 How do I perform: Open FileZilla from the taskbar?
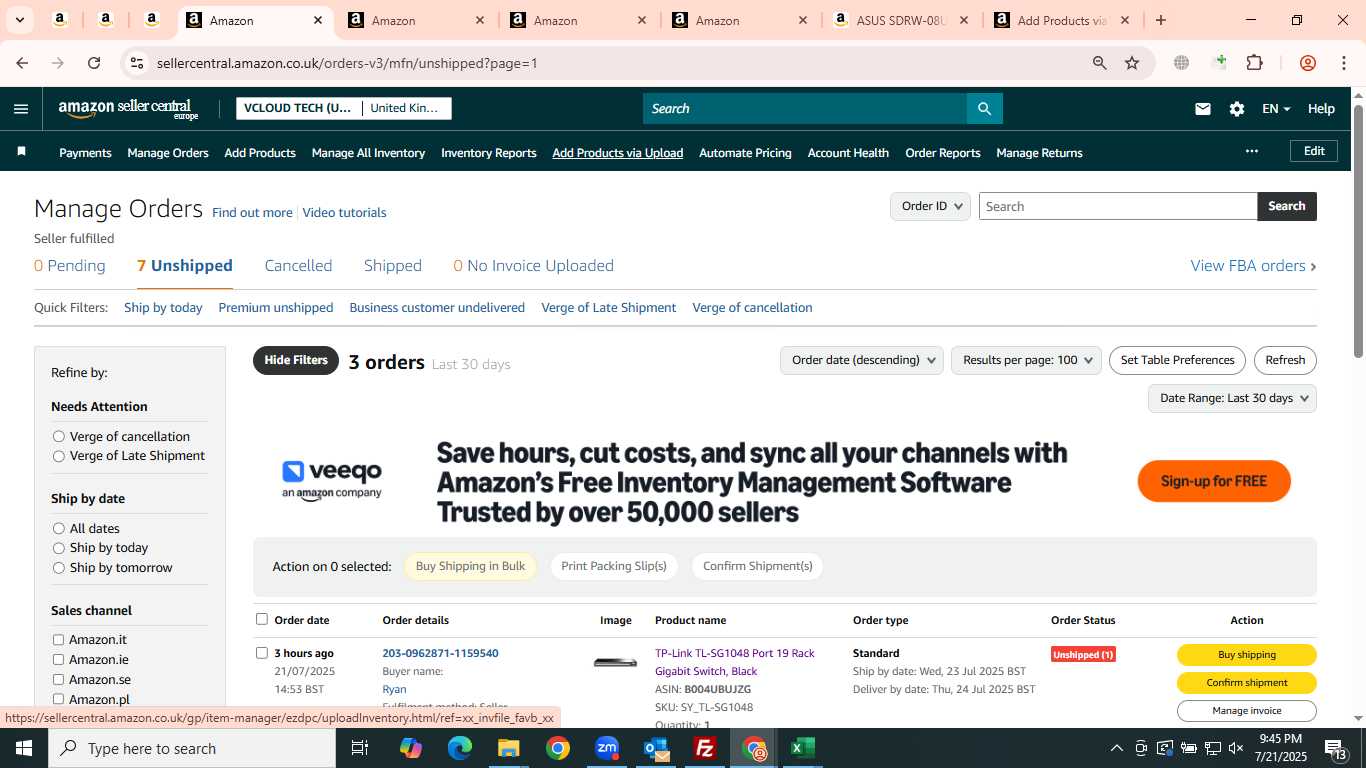click(705, 748)
